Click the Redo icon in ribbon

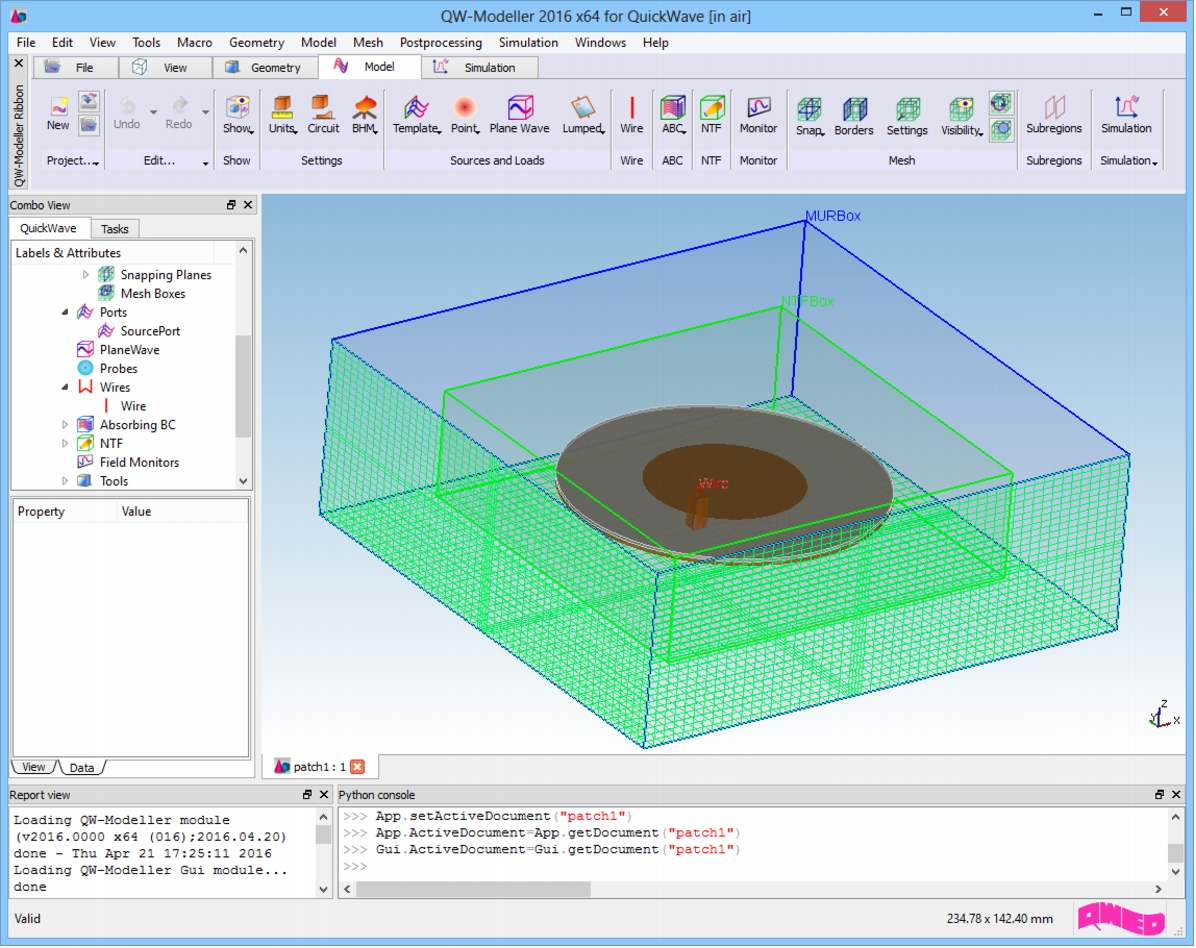point(179,106)
